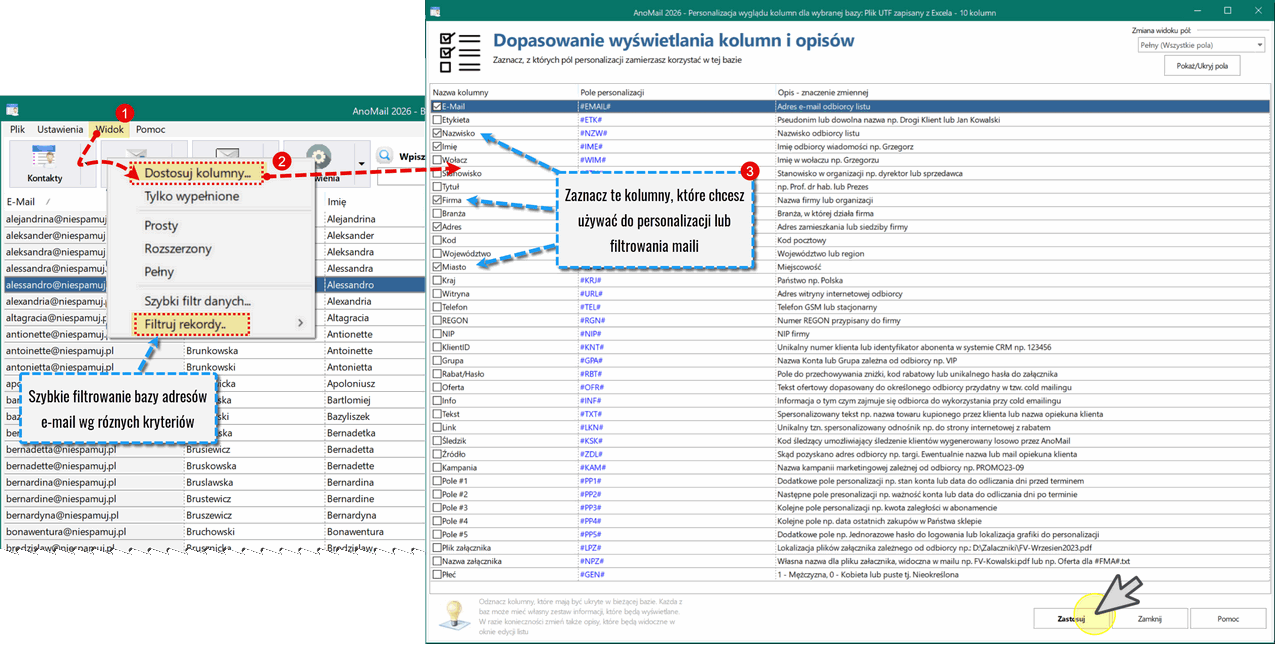Click the checklist icon beside dialog heading

click(459, 50)
